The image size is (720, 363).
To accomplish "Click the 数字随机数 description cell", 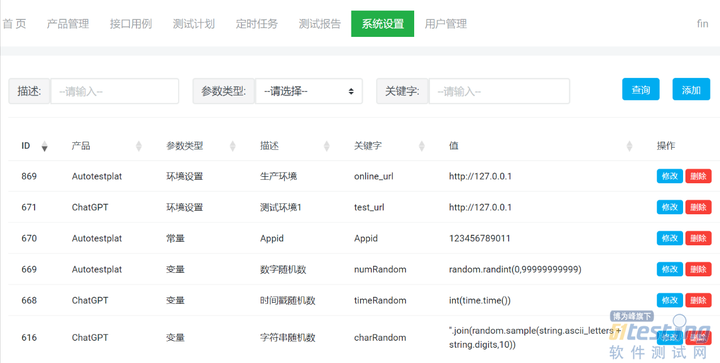I will point(283,269).
